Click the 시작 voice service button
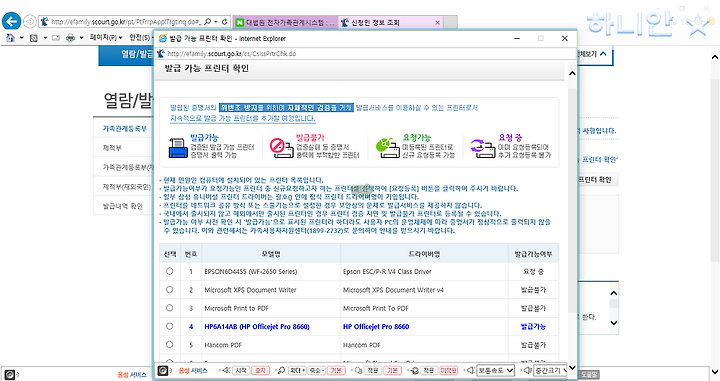Viewport: 720px width, 381px height. click(241, 370)
